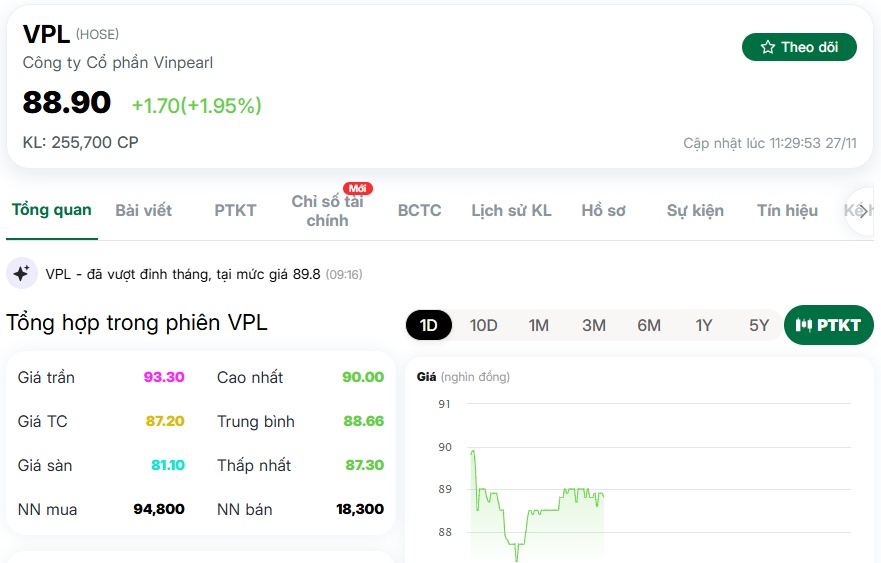Open the PTKT tab
The image size is (881, 563).
point(235,211)
